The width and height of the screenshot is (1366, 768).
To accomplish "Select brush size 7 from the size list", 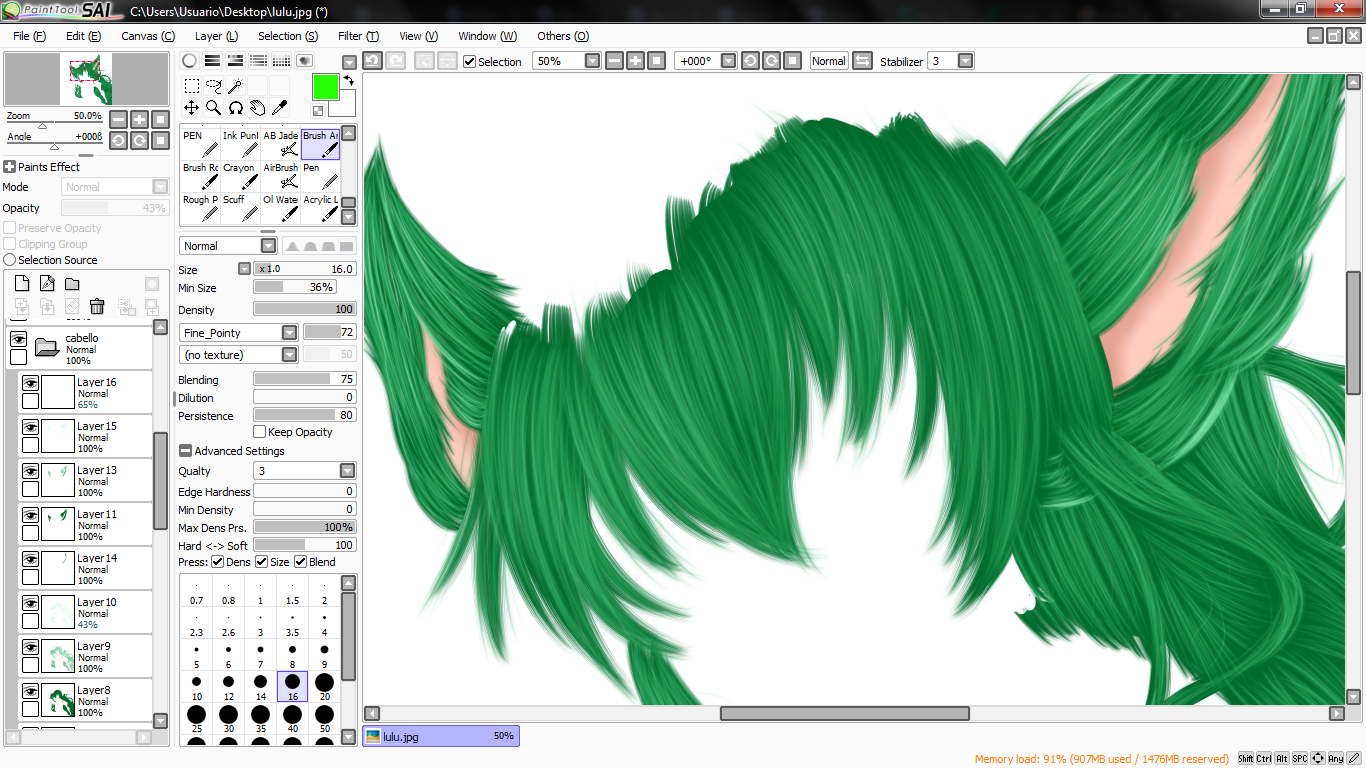I will tap(260, 656).
